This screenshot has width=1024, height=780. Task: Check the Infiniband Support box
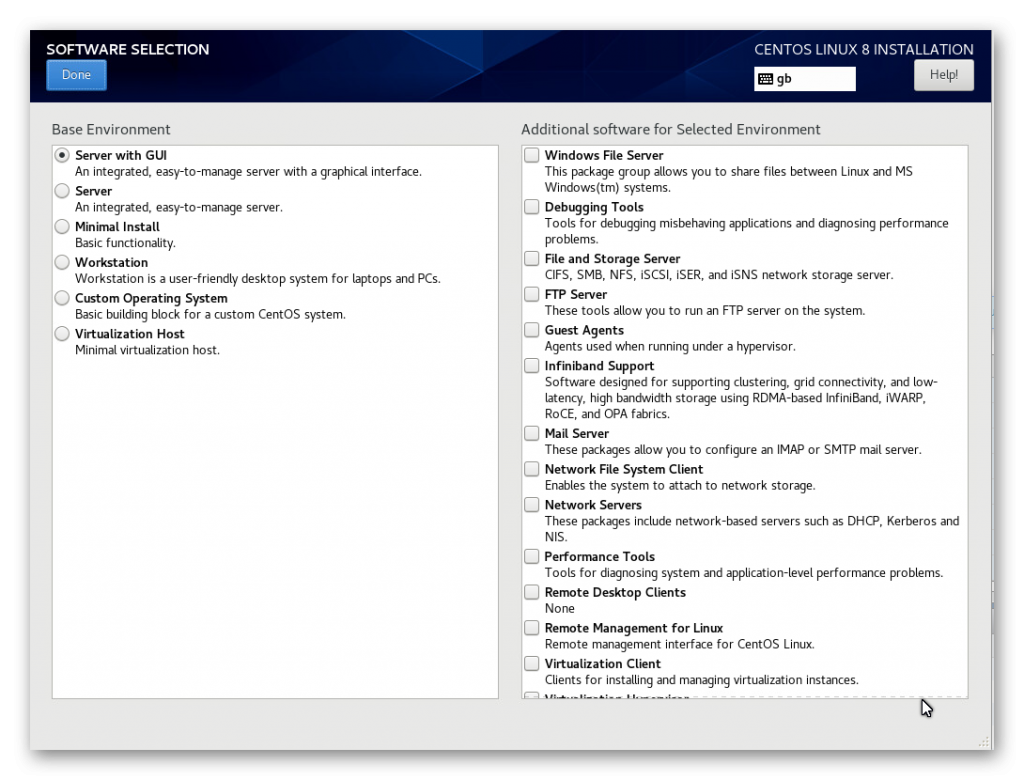[x=532, y=365]
